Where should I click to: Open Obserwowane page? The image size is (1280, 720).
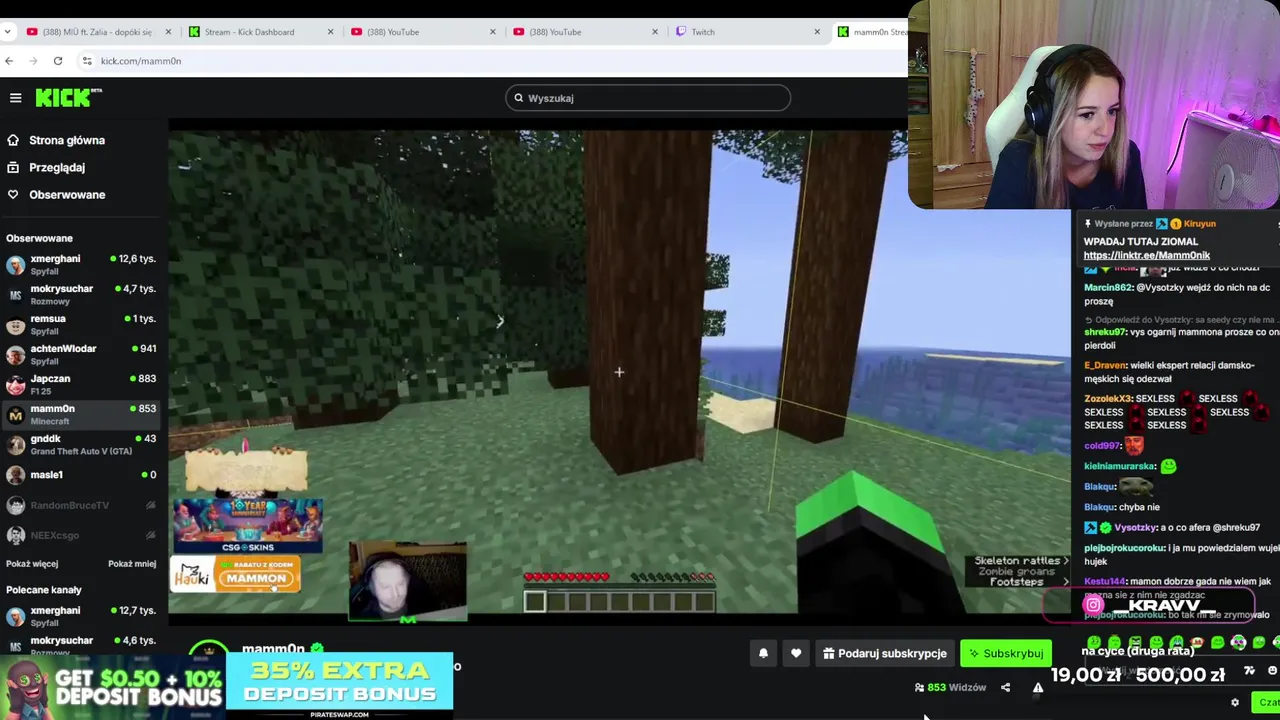[x=67, y=194]
